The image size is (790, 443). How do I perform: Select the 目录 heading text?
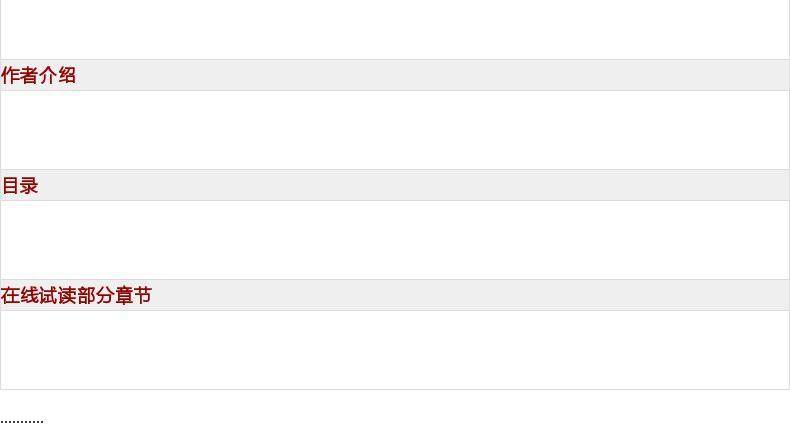[20, 186]
